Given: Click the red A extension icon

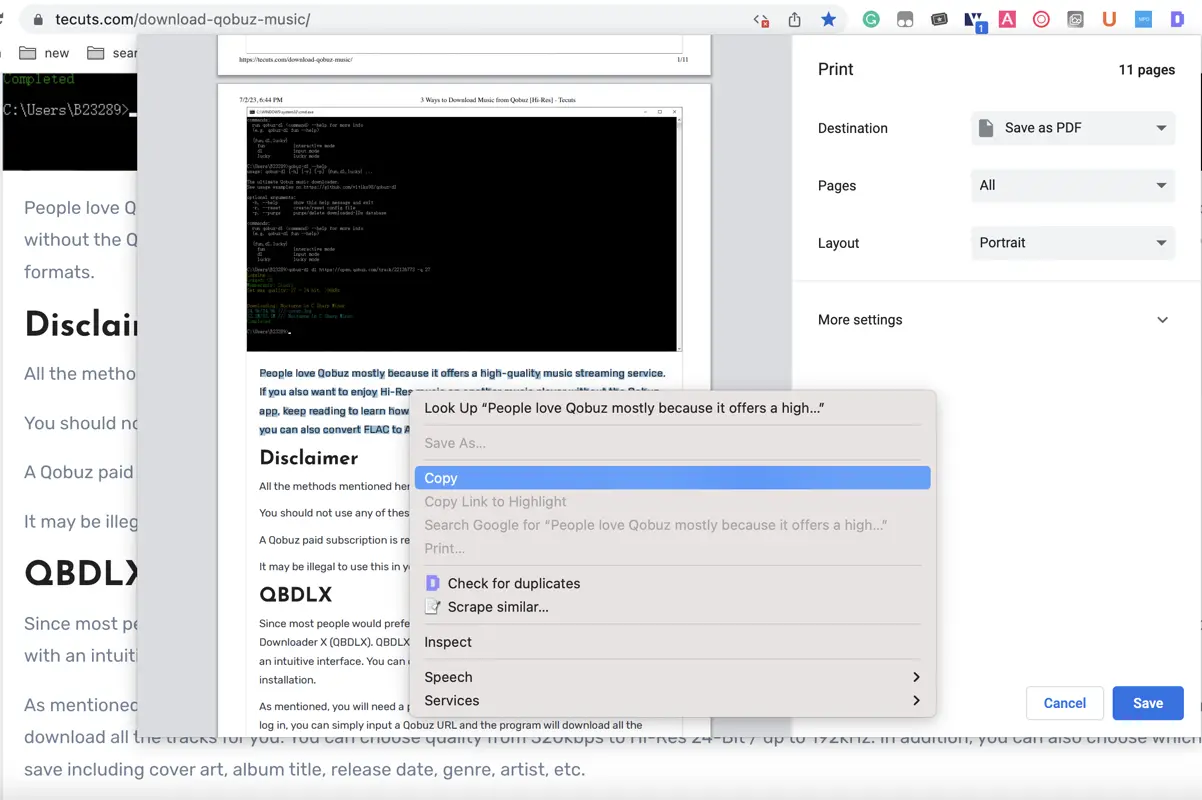Looking at the screenshot, I should tap(1007, 18).
